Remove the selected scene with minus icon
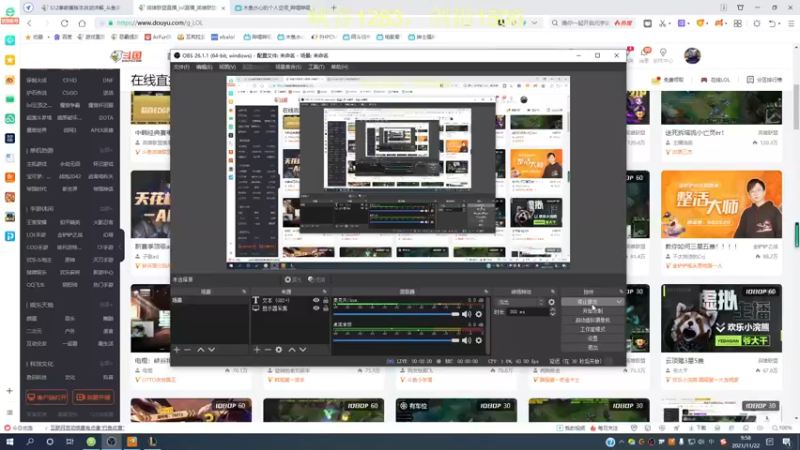 tap(187, 349)
